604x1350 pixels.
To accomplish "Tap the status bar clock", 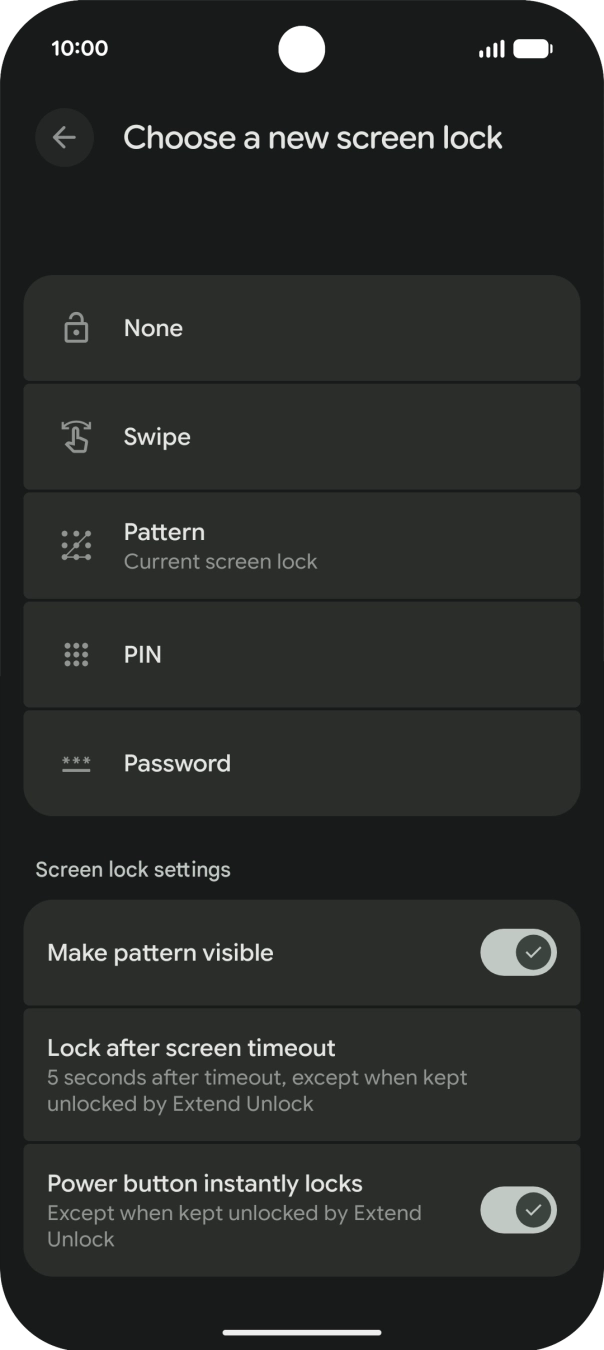I will [80, 48].
